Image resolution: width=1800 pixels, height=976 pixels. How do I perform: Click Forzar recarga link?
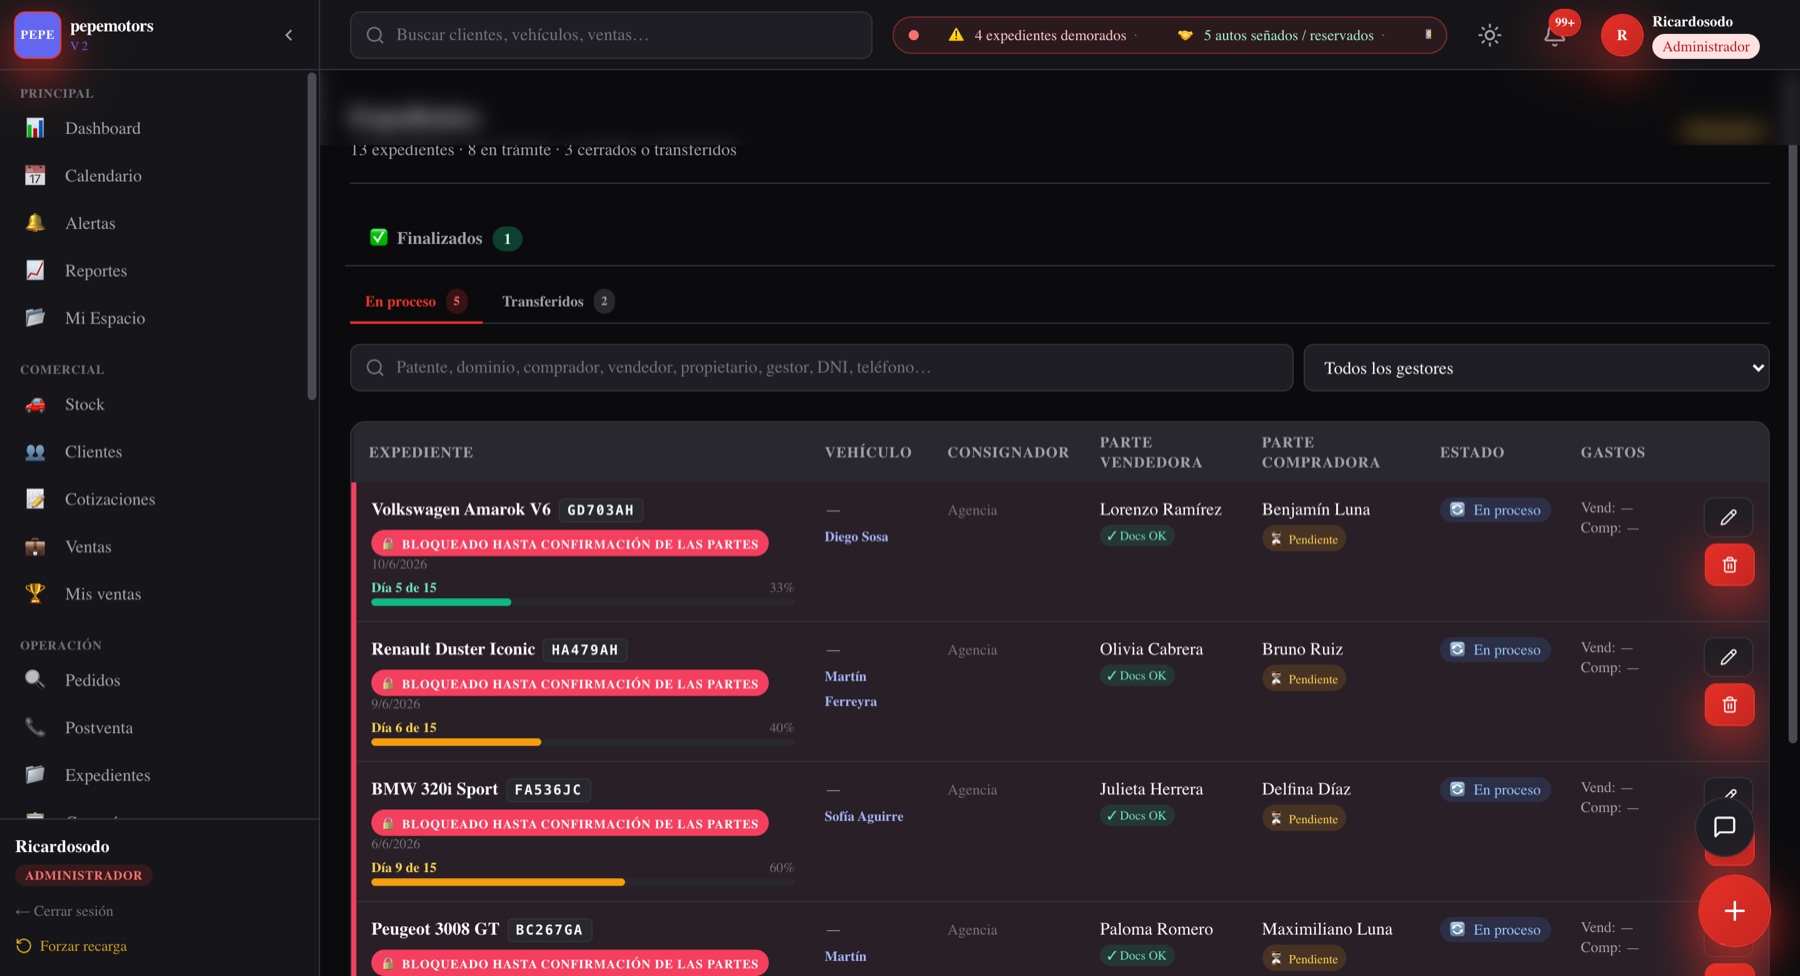72,946
